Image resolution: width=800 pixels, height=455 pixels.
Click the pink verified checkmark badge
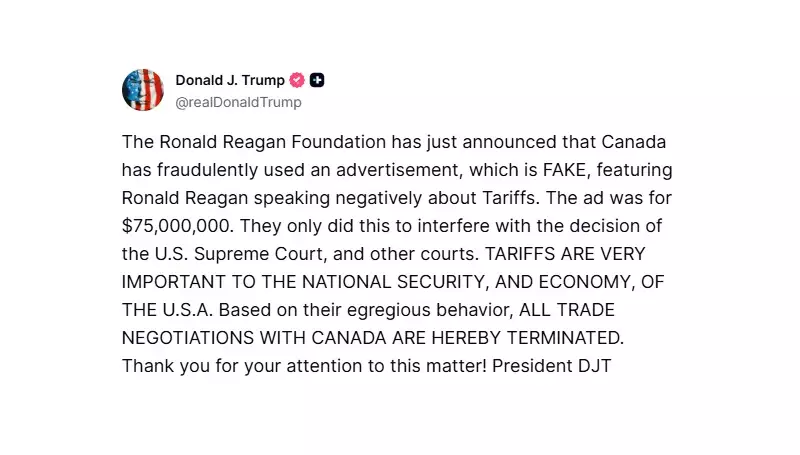[x=297, y=80]
